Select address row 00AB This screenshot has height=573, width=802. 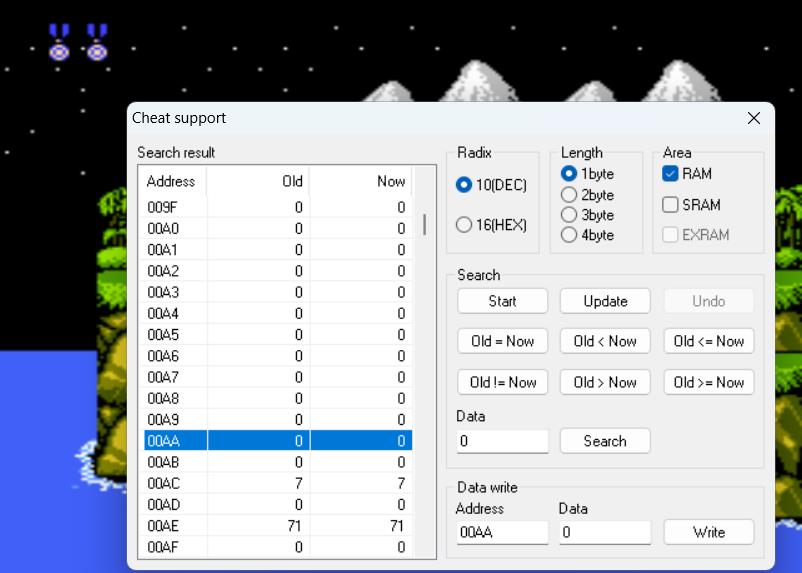click(278, 462)
